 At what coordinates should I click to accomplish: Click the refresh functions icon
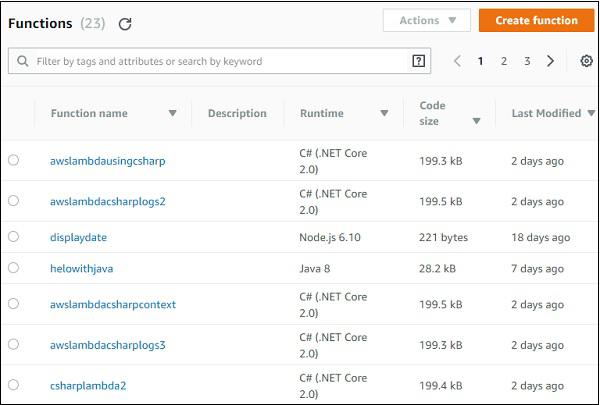pyautogui.click(x=125, y=24)
